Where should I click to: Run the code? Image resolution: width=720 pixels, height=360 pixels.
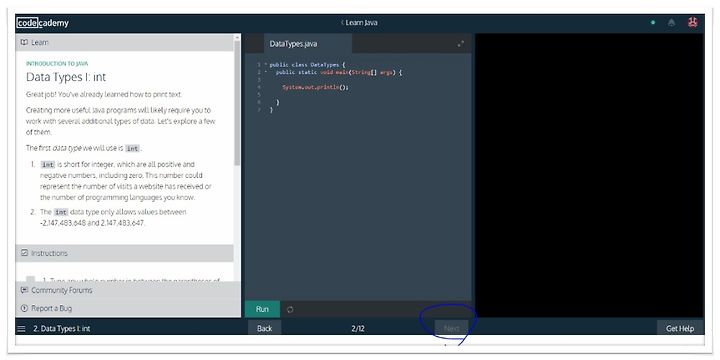coord(262,309)
